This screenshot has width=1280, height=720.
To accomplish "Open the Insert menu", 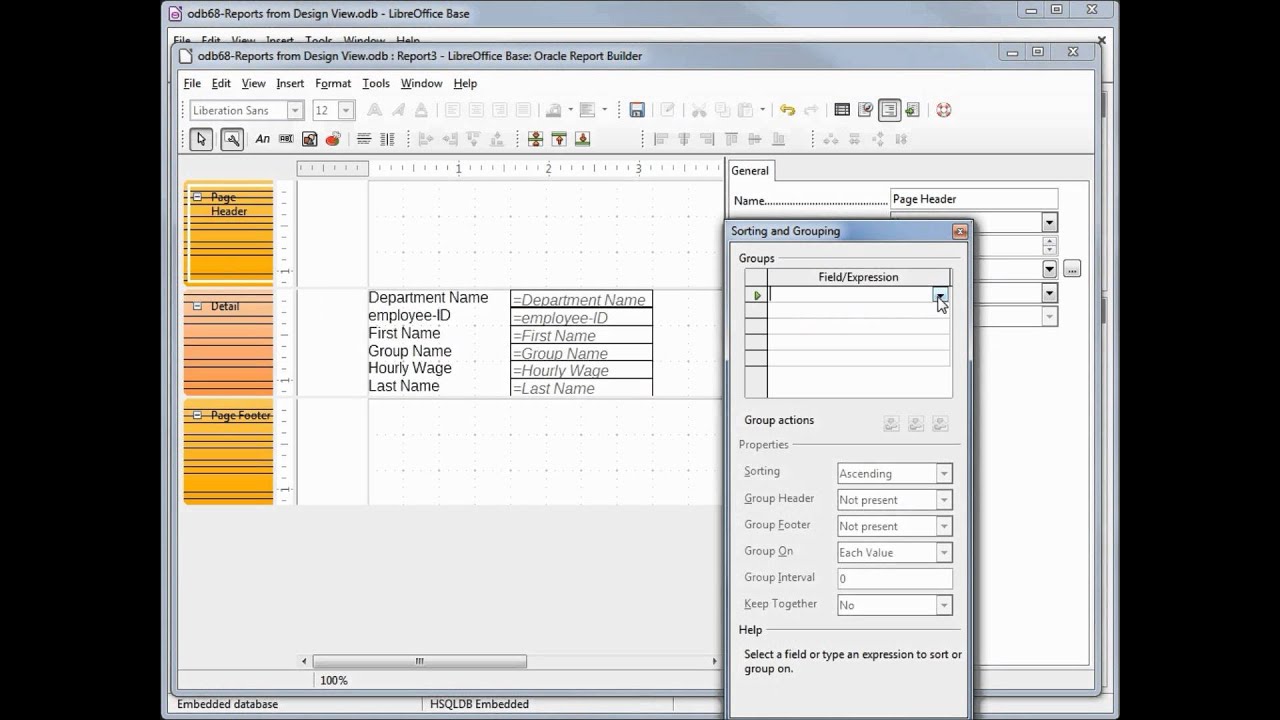I will click(x=290, y=84).
